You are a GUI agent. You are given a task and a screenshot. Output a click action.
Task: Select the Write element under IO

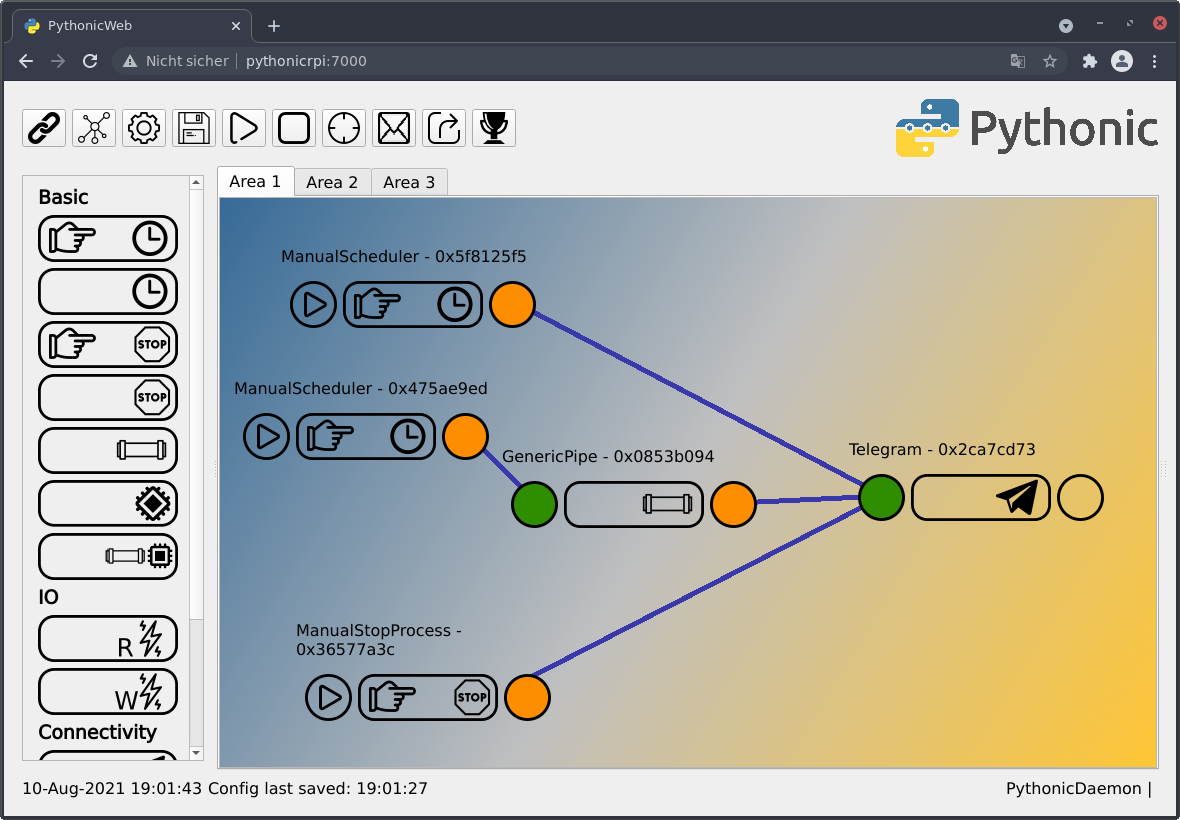(108, 691)
